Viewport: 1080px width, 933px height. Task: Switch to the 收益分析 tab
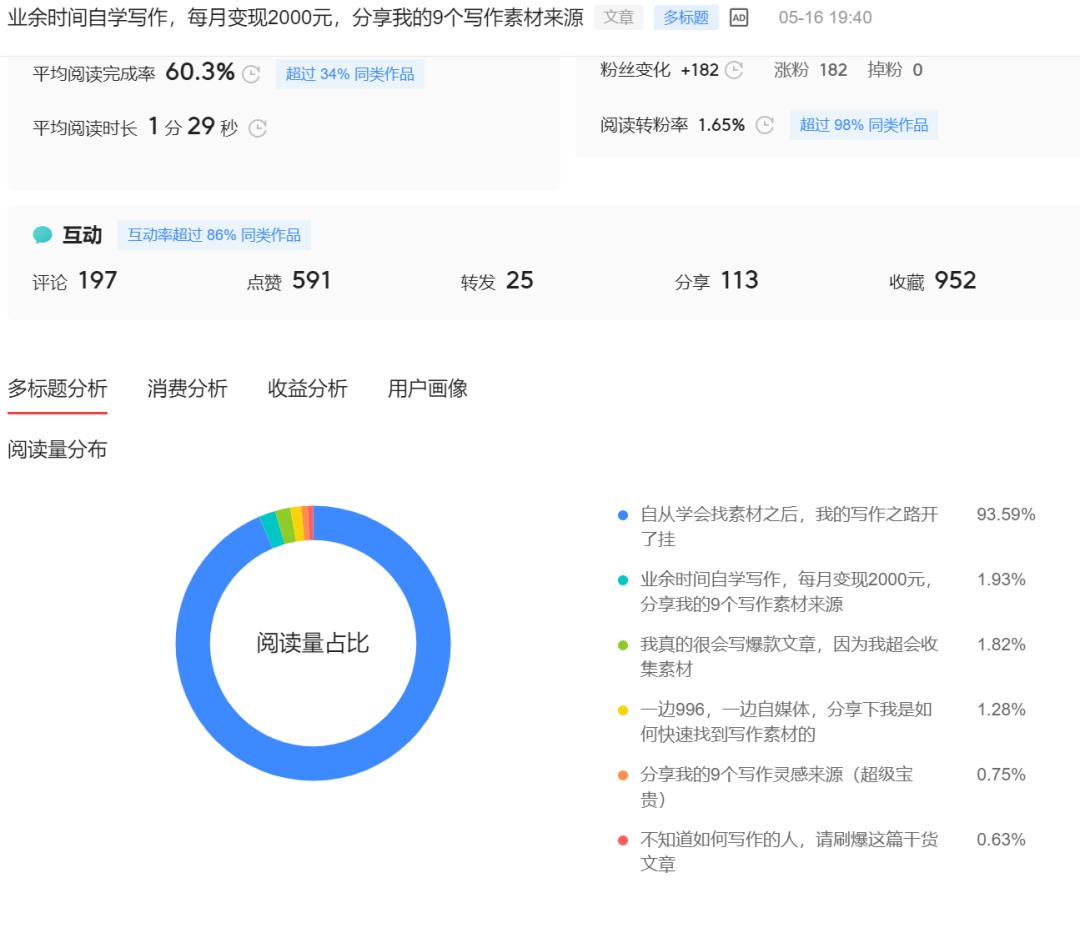(308, 388)
